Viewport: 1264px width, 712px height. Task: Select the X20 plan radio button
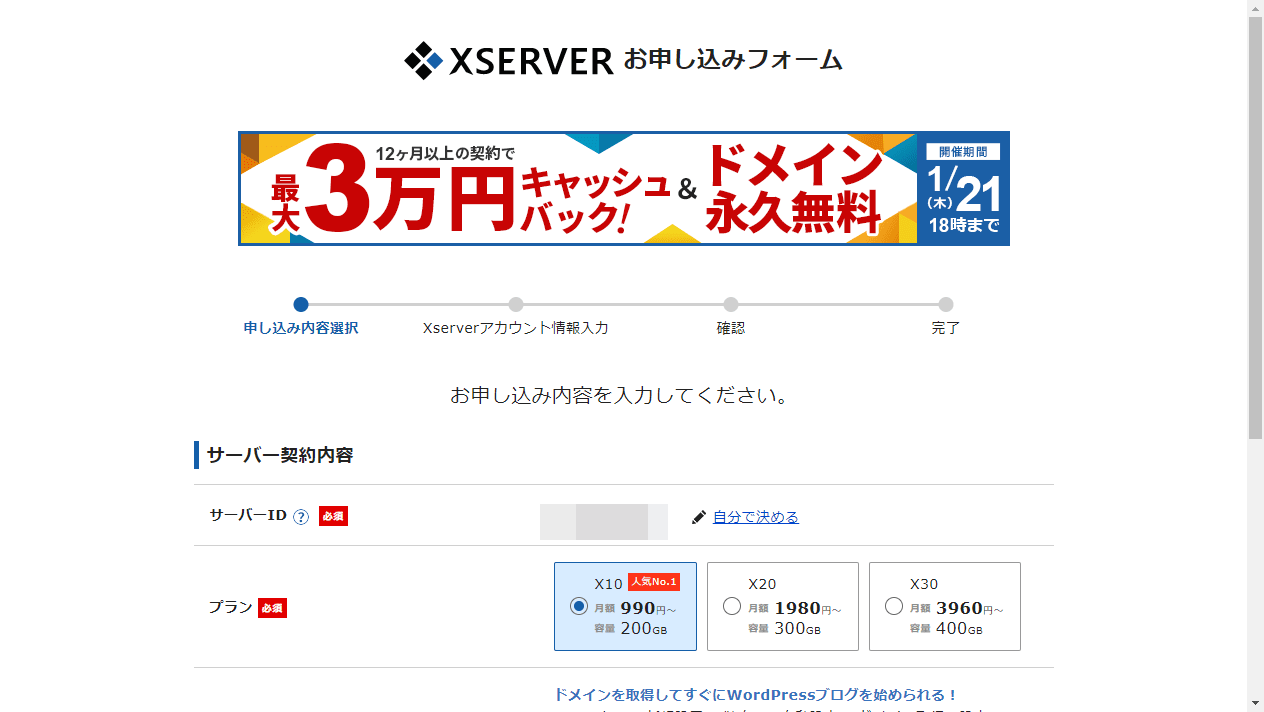pos(731,606)
